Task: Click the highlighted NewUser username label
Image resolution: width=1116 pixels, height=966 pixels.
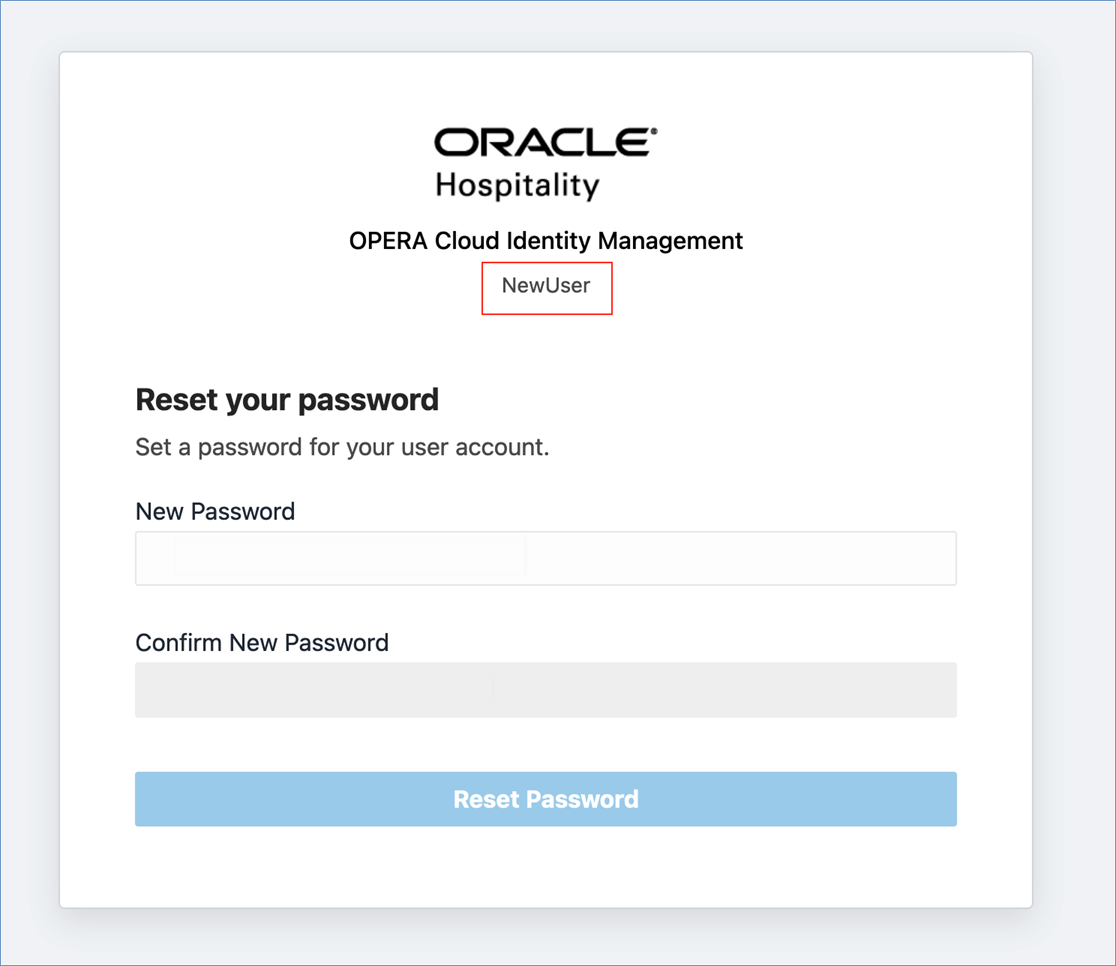Action: (x=546, y=287)
